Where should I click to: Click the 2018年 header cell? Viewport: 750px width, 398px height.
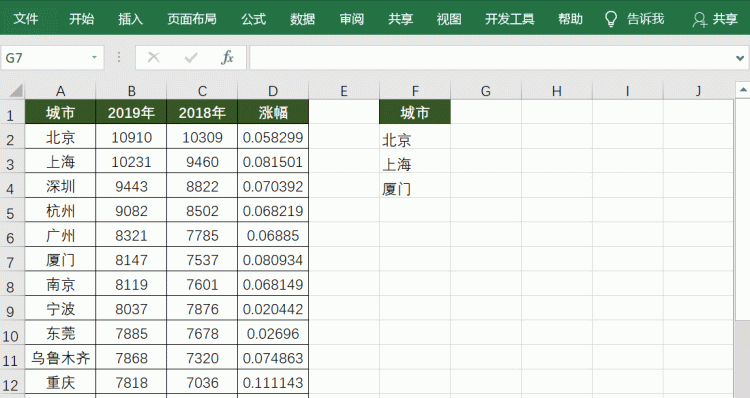[202, 112]
